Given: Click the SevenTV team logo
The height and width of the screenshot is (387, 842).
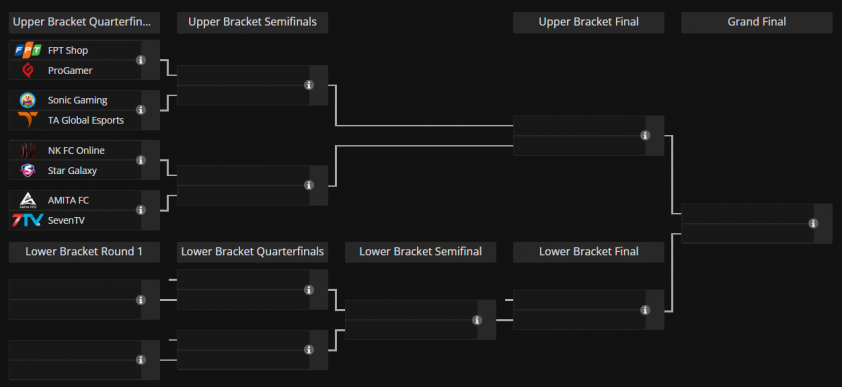Looking at the screenshot, I should (x=27, y=220).
